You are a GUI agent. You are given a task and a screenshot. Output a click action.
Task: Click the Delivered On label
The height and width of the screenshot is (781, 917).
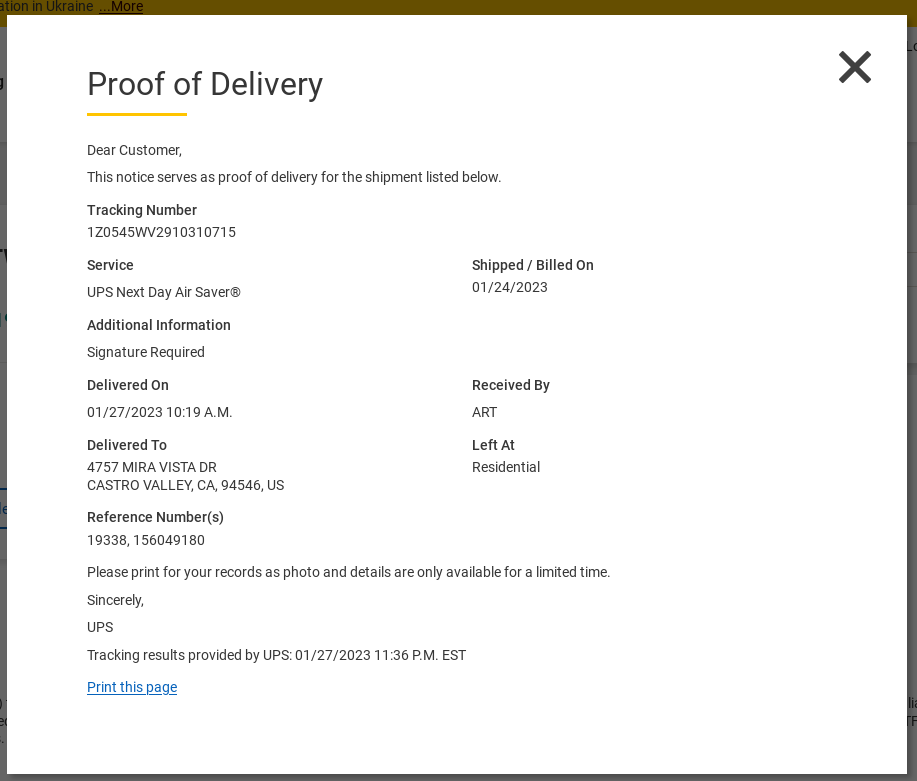(127, 385)
